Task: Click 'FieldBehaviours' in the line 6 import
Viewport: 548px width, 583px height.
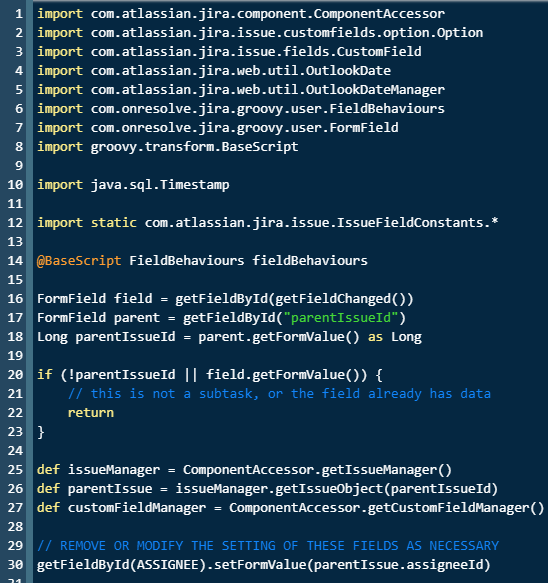Action: [387, 109]
